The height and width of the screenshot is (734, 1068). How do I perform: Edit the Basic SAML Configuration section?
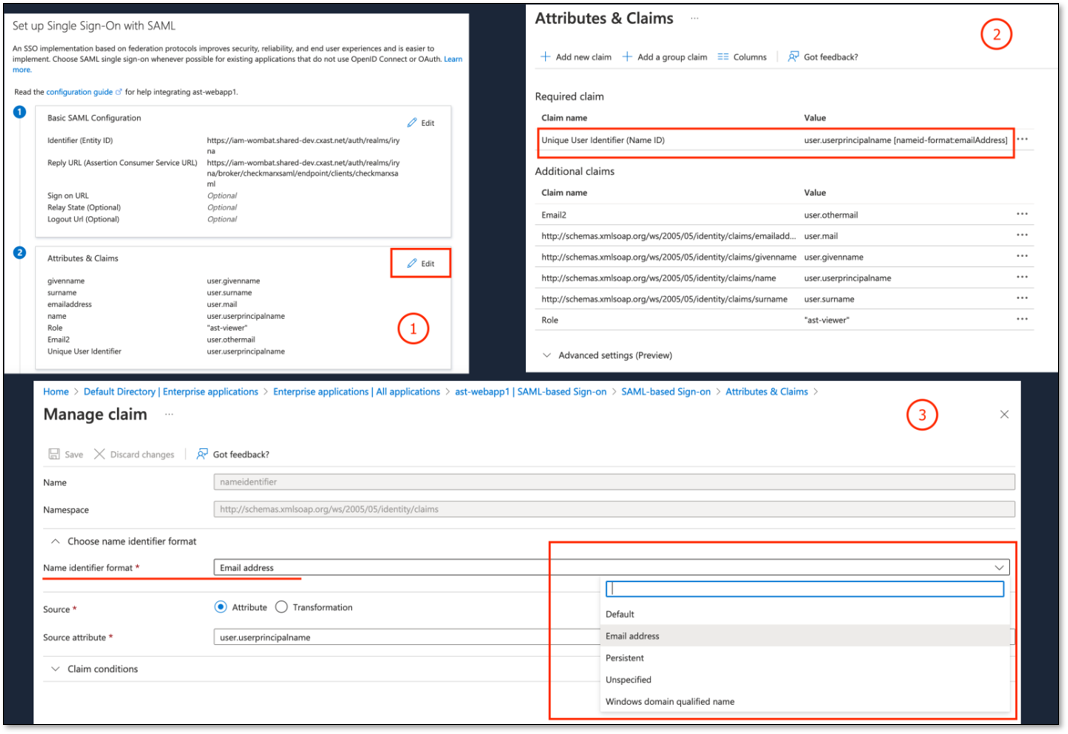pos(420,123)
